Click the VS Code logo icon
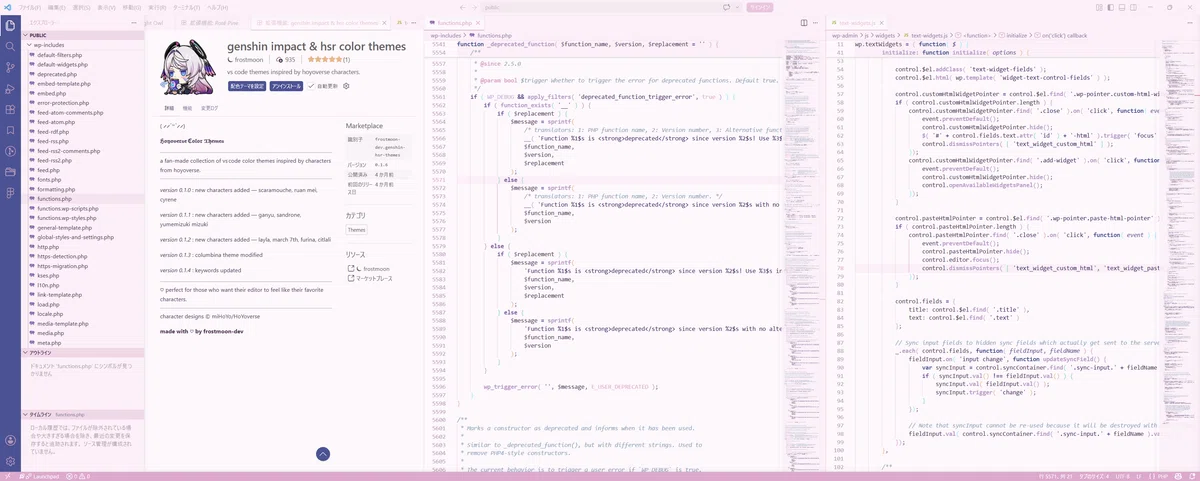Viewport: 1200px width, 481px height. tap(9, 6)
